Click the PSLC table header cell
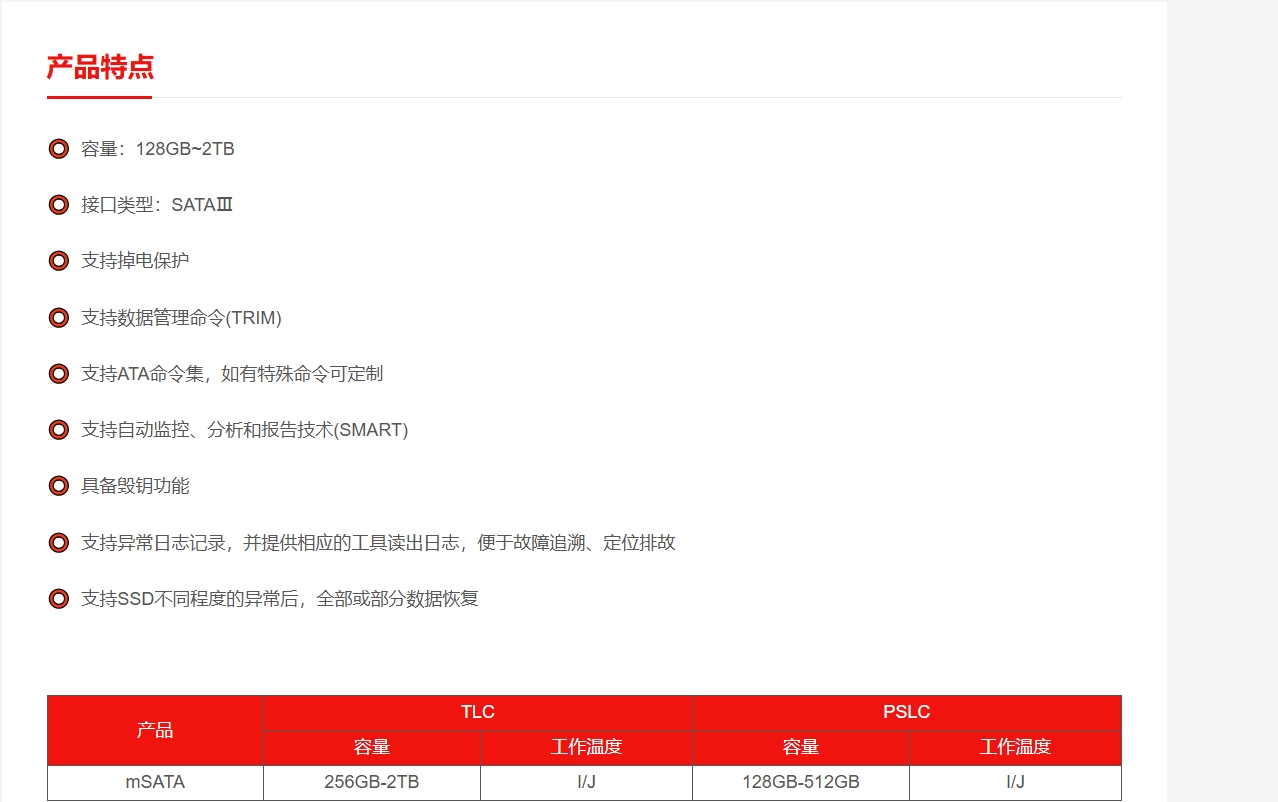This screenshot has height=802, width=1278. (907, 713)
